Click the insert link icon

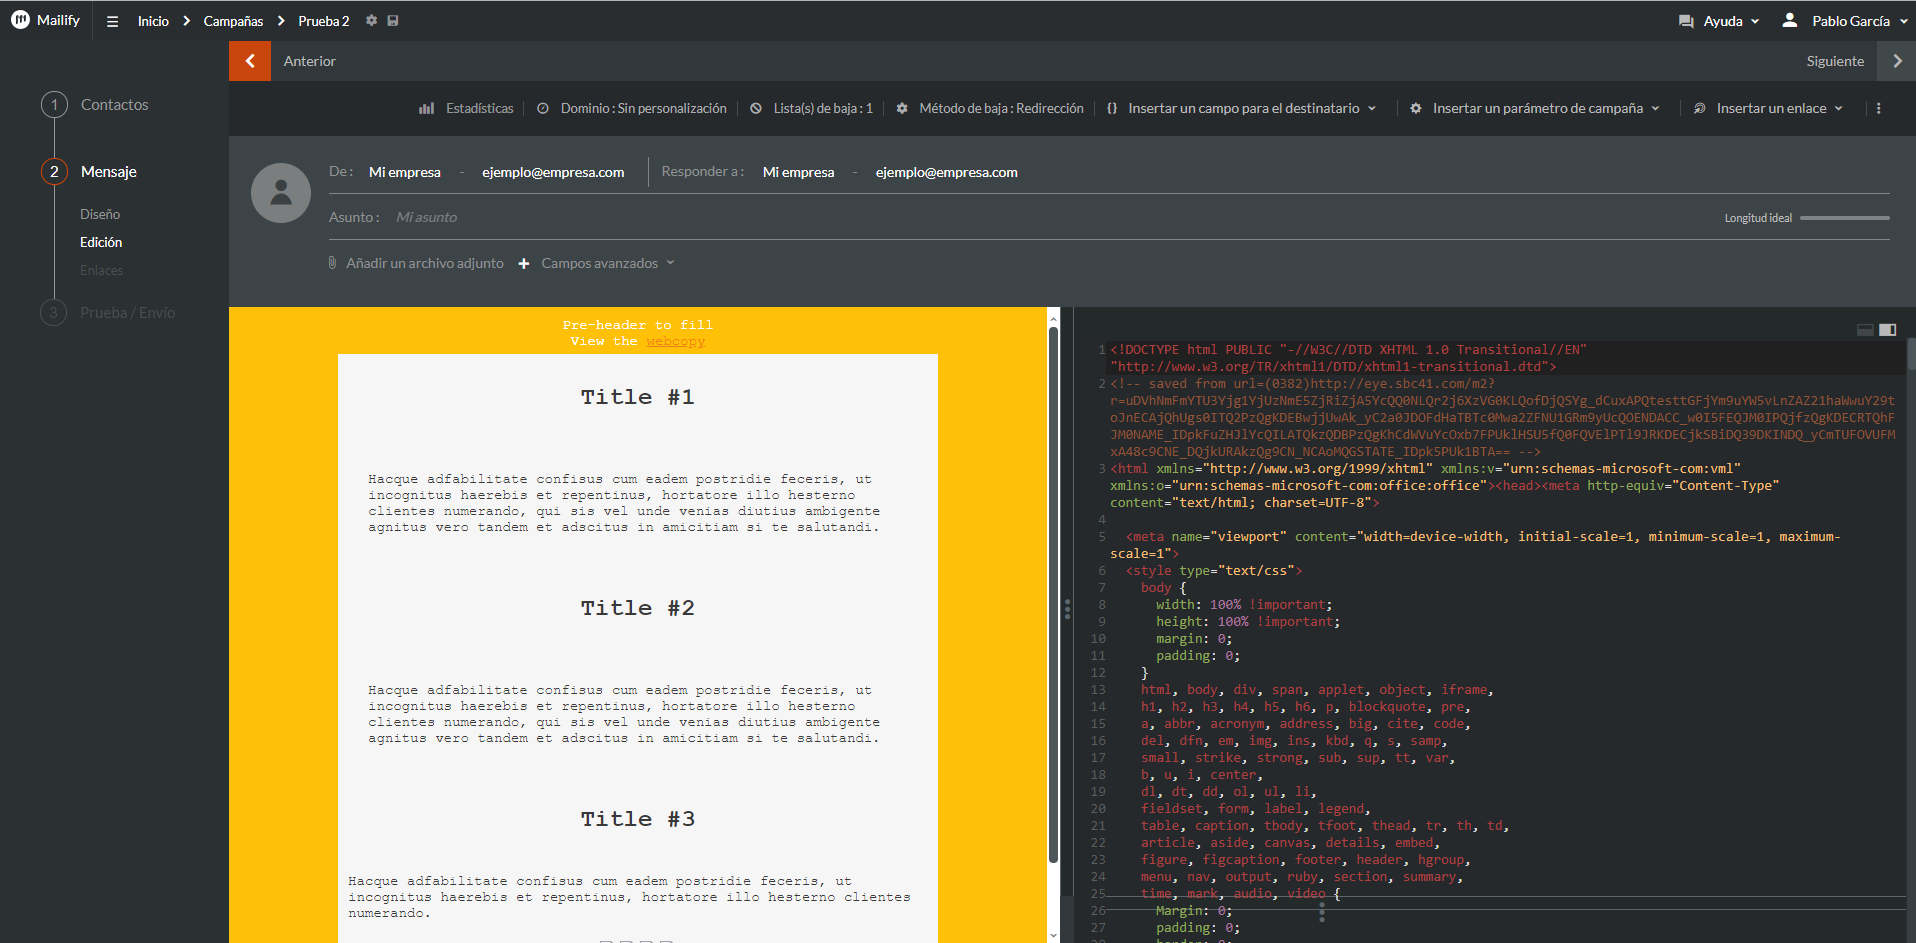(x=1700, y=108)
